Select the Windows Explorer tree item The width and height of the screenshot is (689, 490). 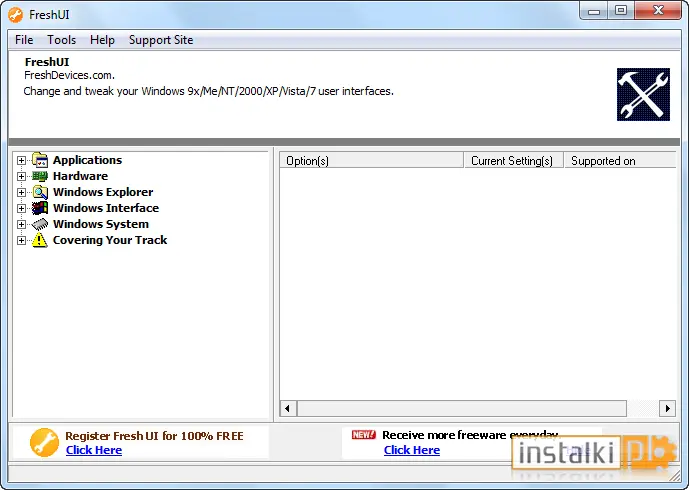point(103,192)
